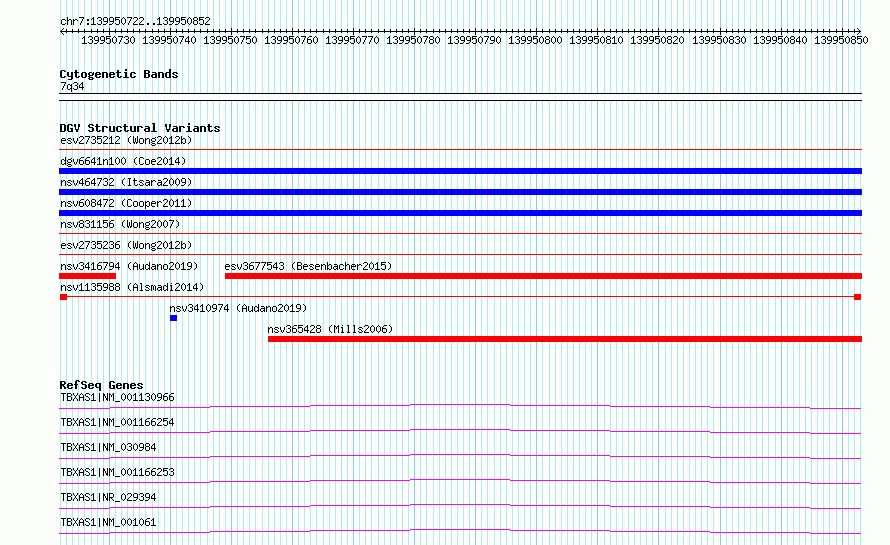890x545 pixels.
Task: Click the left red end block of nsv1135988
Action: pos(64,297)
